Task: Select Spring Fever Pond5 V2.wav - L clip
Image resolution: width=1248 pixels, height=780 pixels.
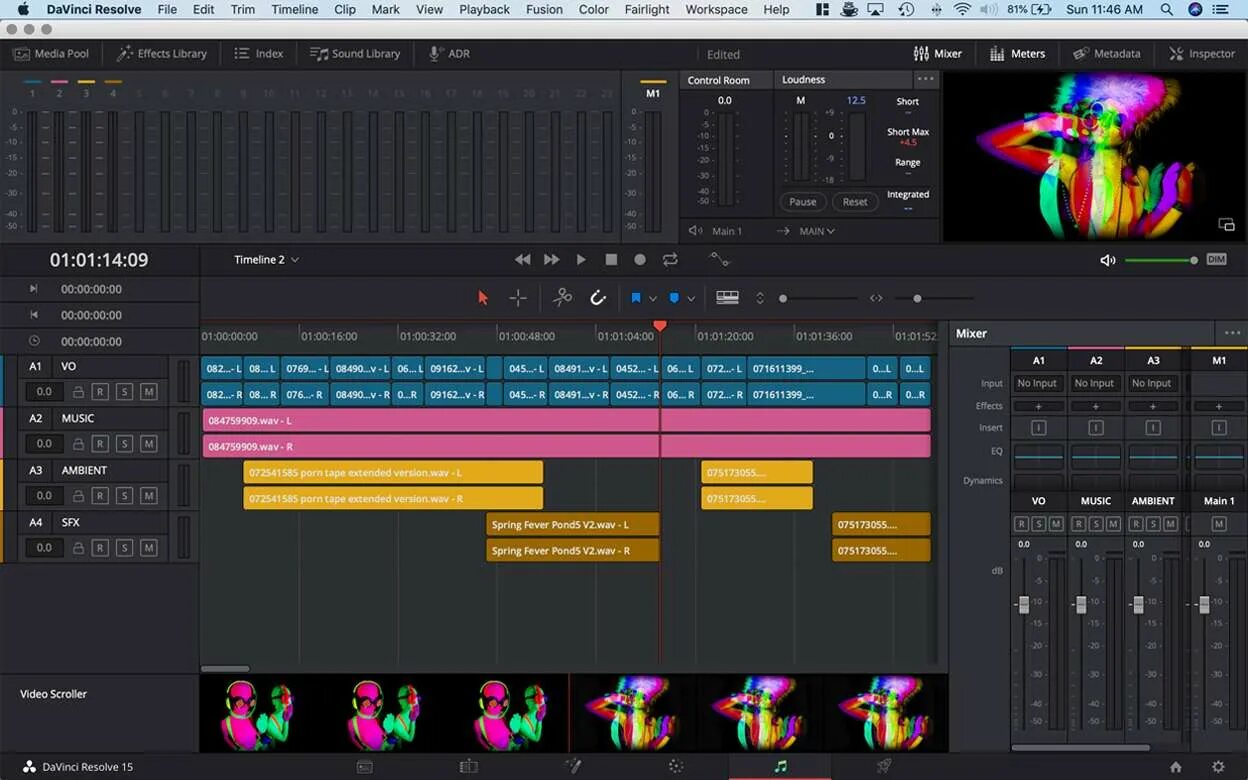Action: click(x=573, y=524)
